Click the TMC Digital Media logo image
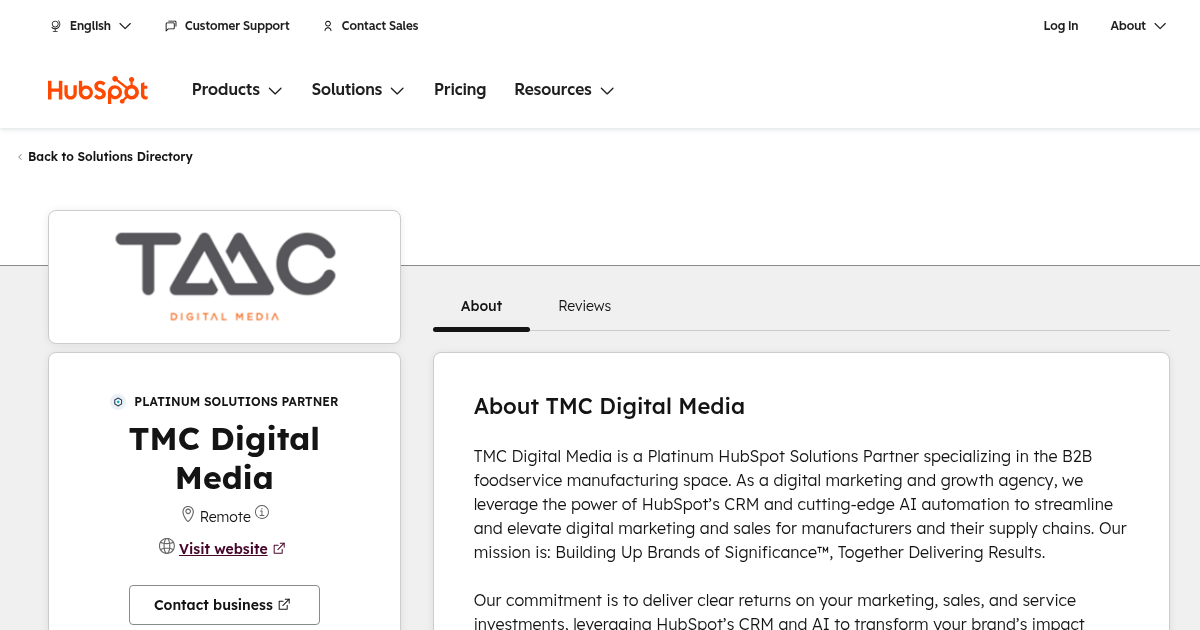 tap(225, 277)
